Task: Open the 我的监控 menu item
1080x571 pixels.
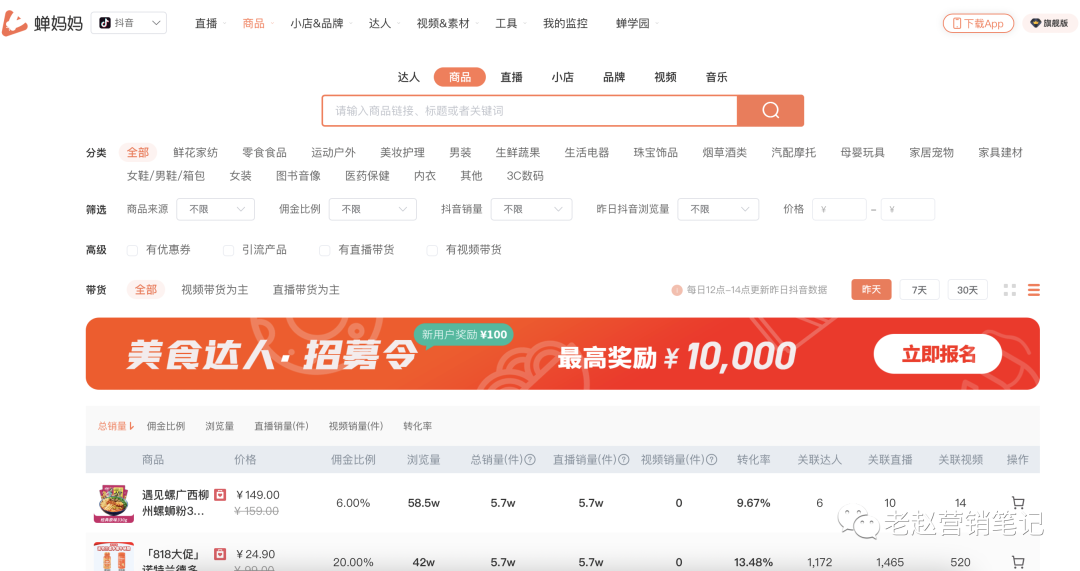Action: (x=565, y=23)
